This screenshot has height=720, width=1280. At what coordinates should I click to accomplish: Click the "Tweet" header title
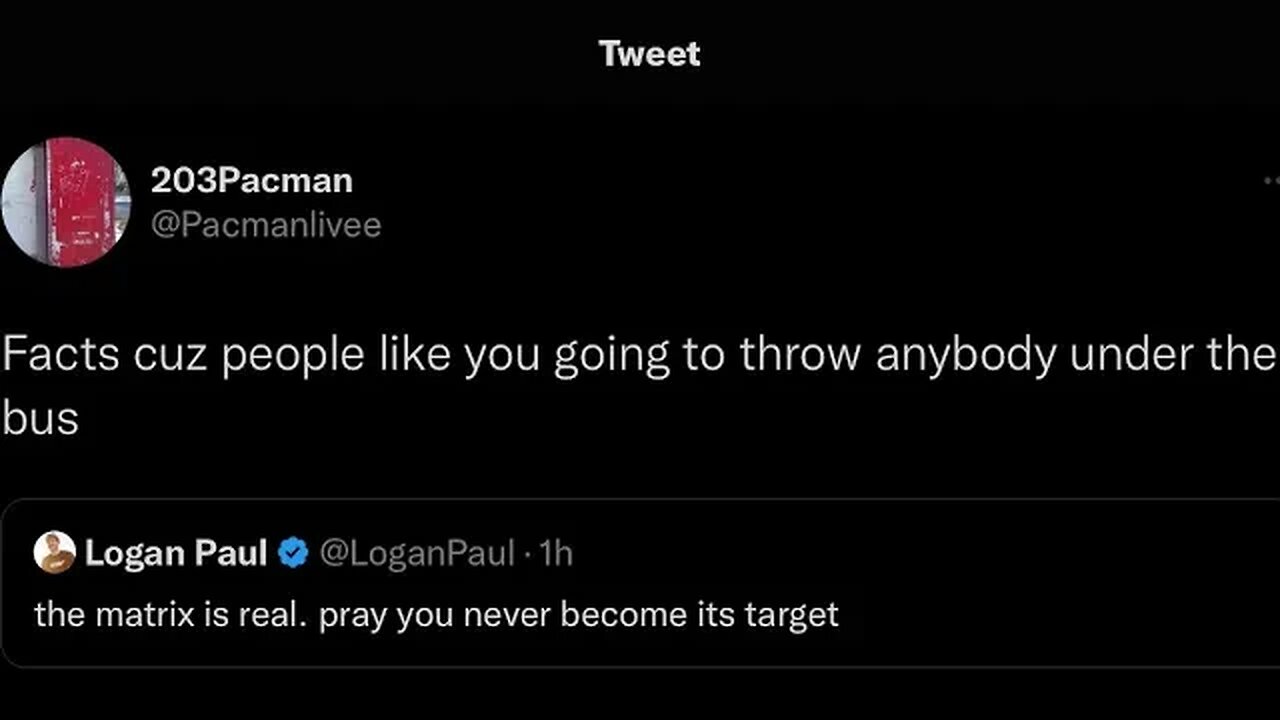(649, 54)
